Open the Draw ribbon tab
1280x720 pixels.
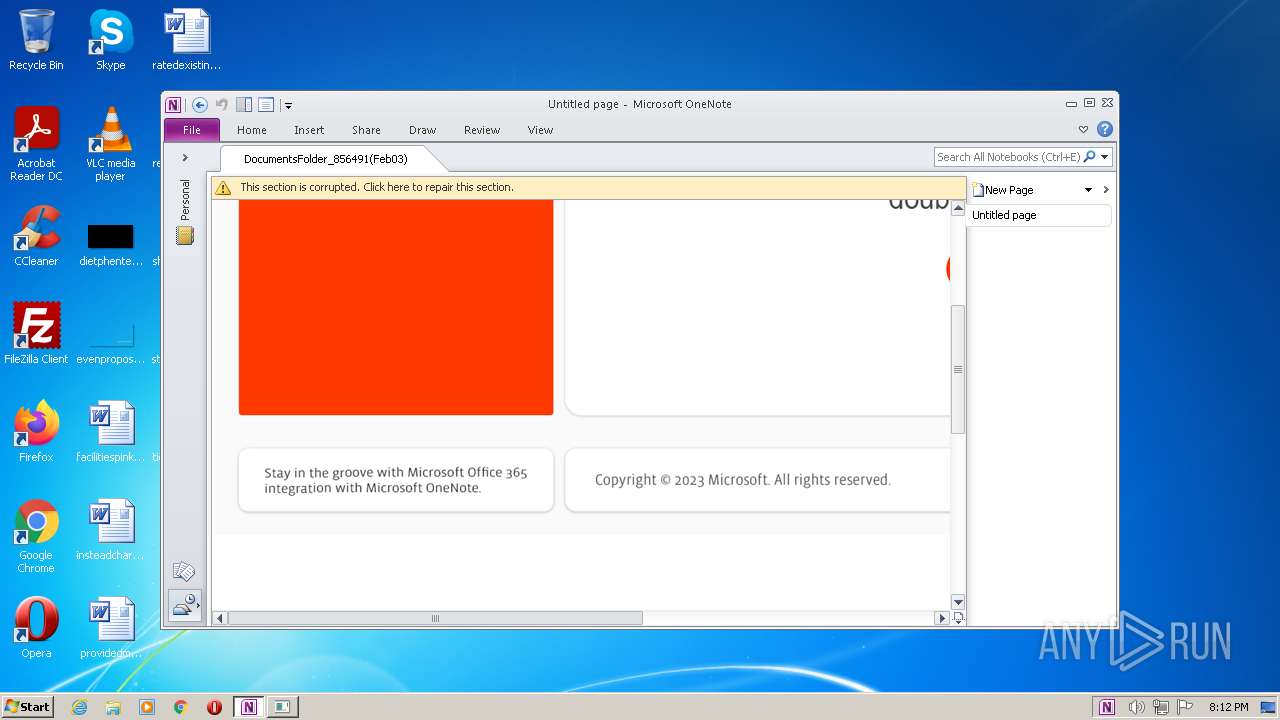click(x=422, y=130)
